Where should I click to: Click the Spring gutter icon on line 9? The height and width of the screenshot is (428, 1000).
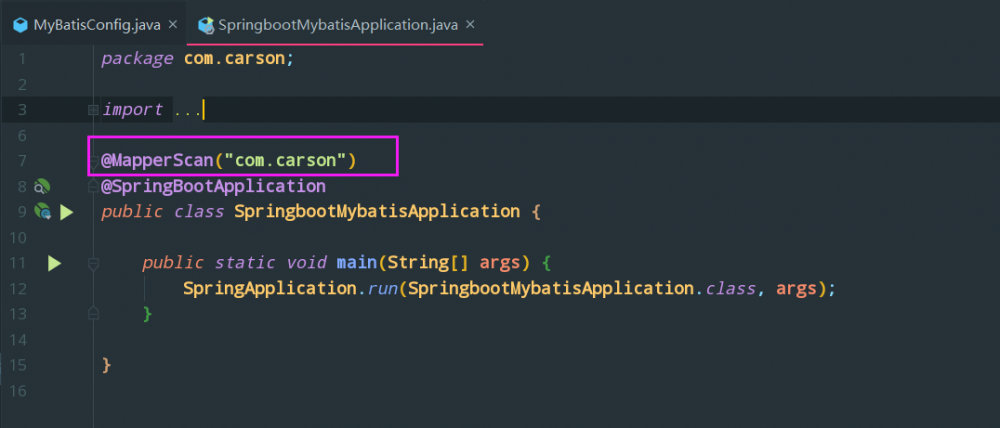(42, 212)
